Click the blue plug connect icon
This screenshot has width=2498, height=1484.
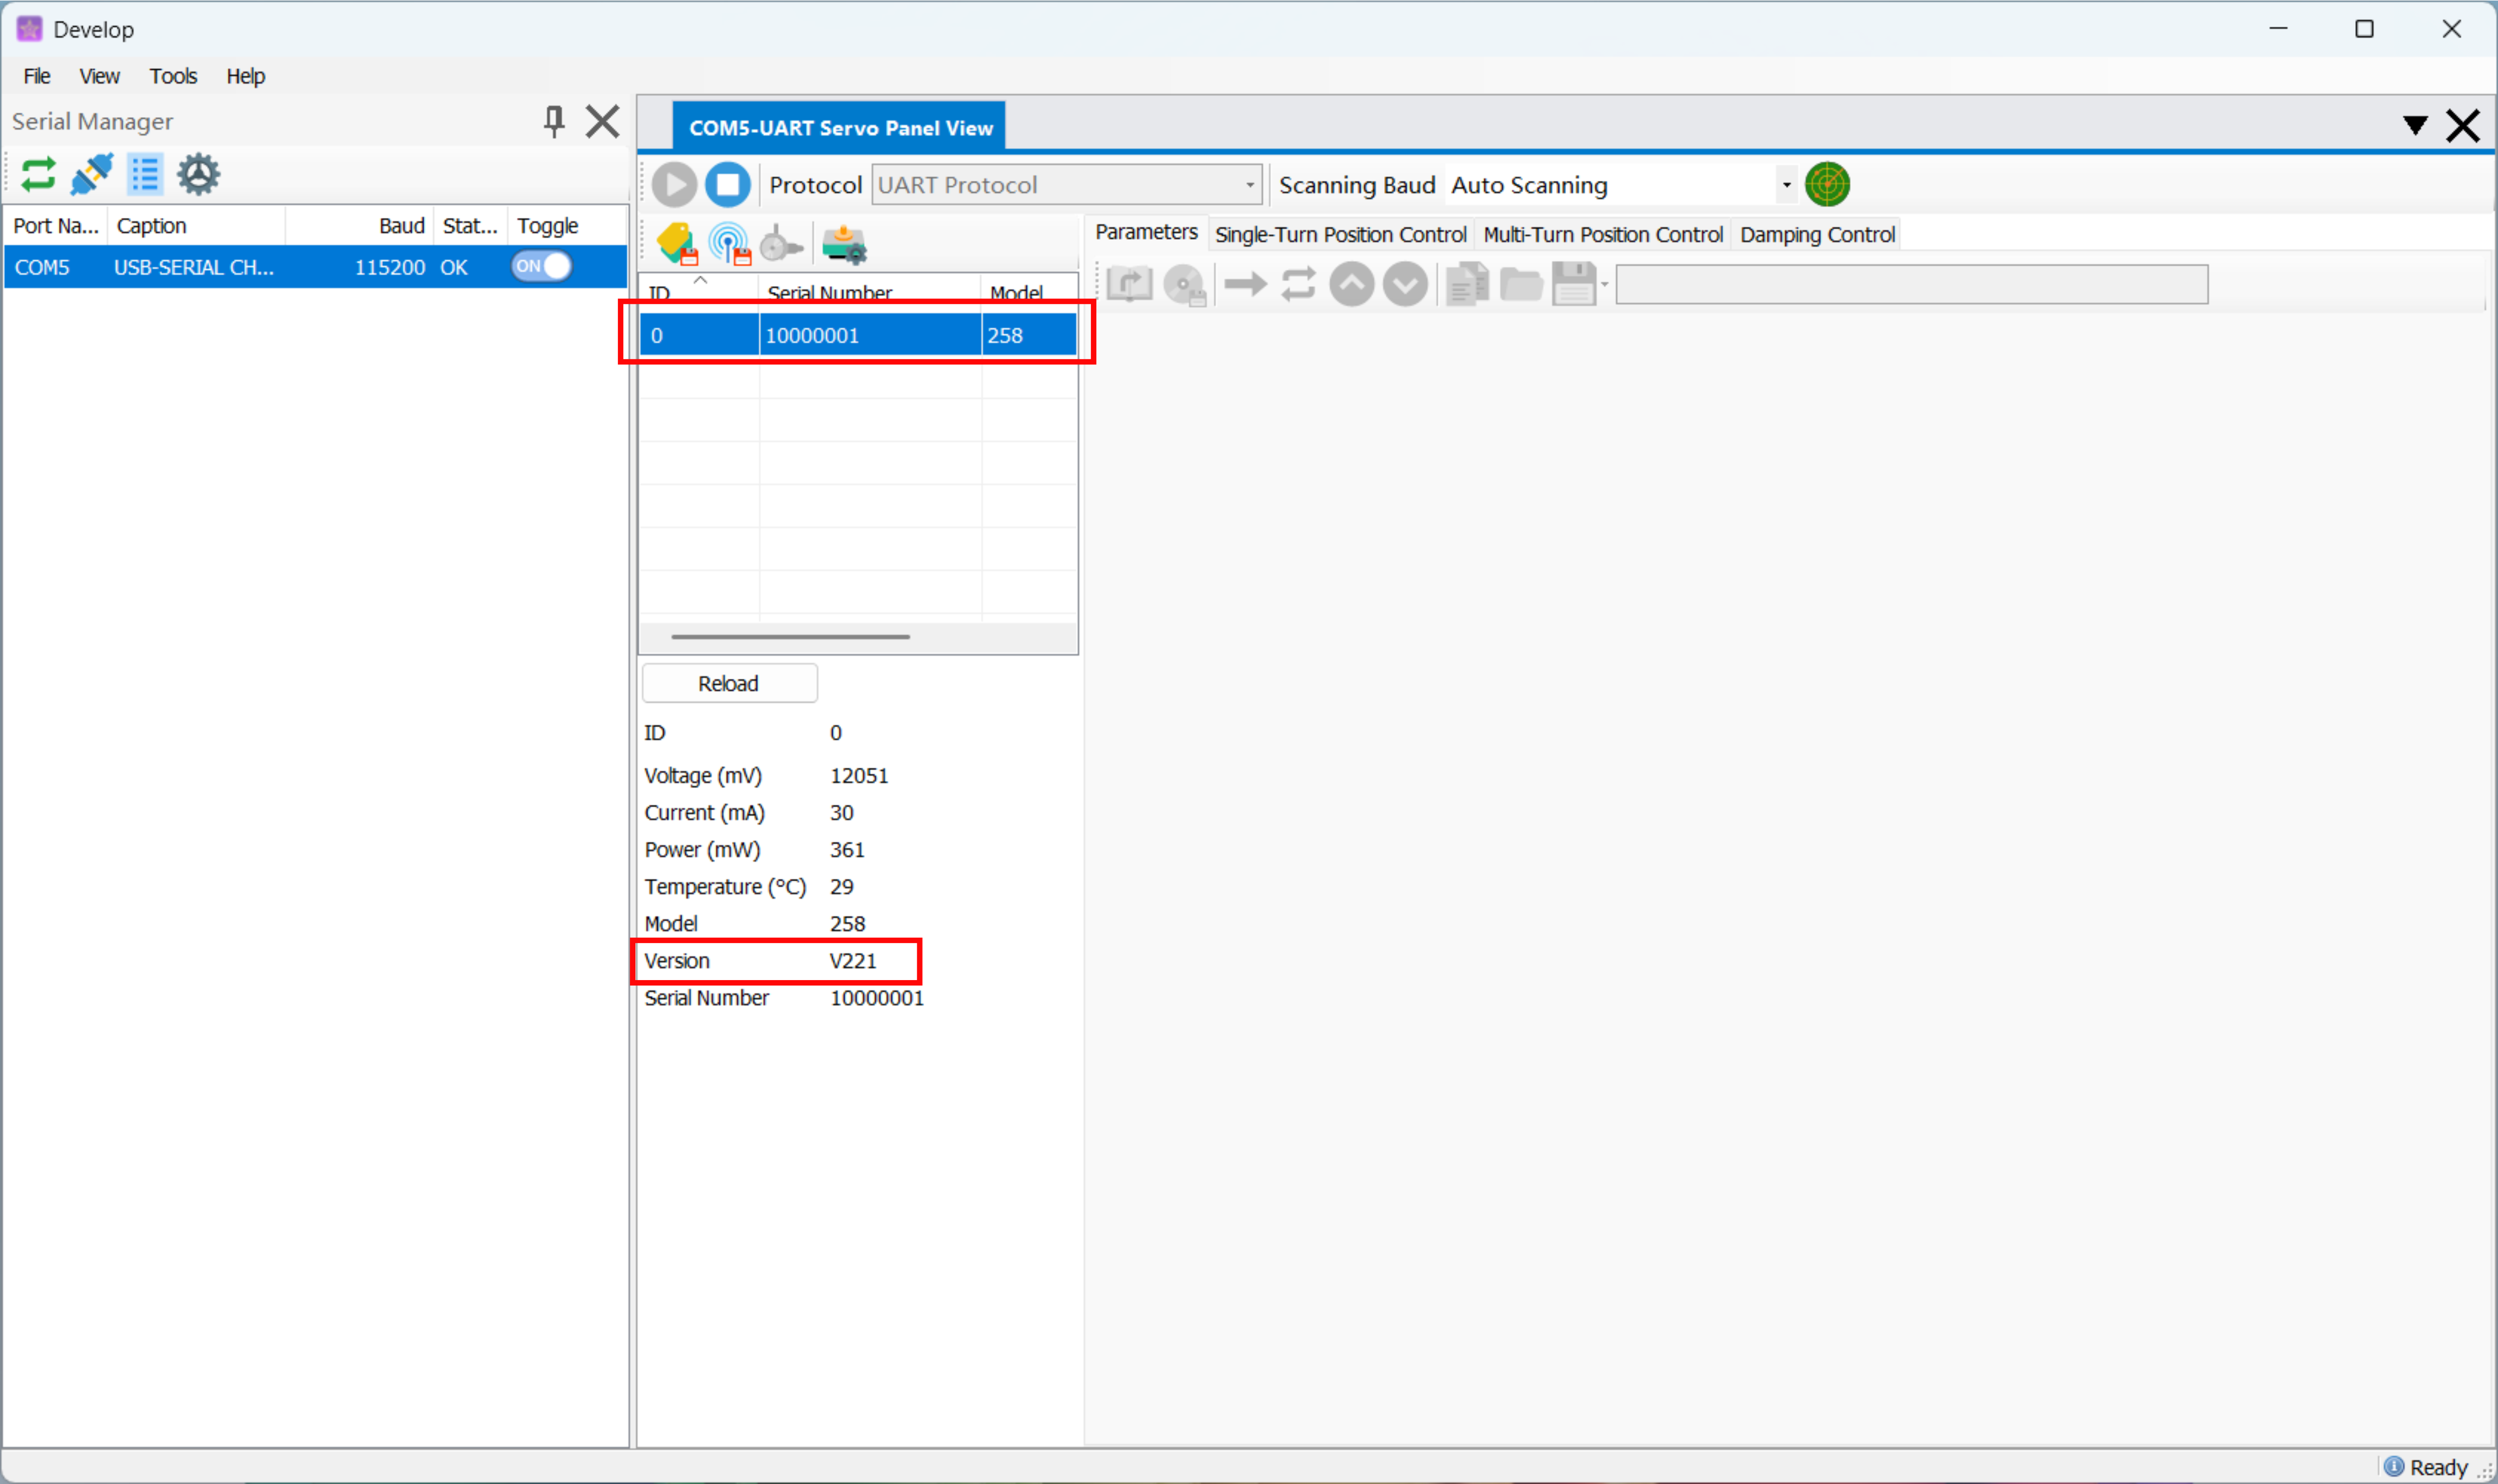tap(92, 175)
